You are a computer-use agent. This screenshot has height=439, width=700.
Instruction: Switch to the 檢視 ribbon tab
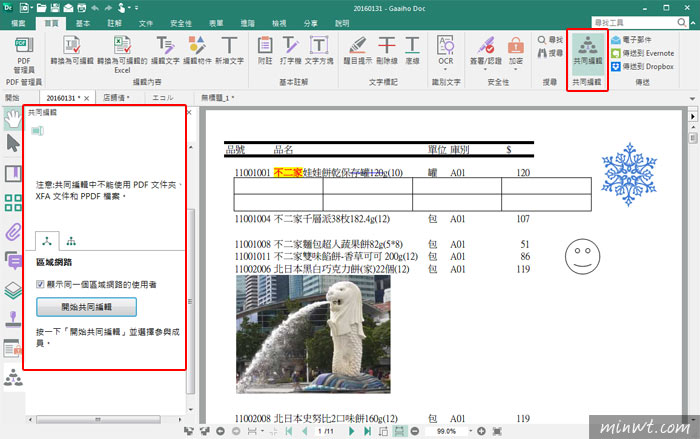(x=279, y=23)
